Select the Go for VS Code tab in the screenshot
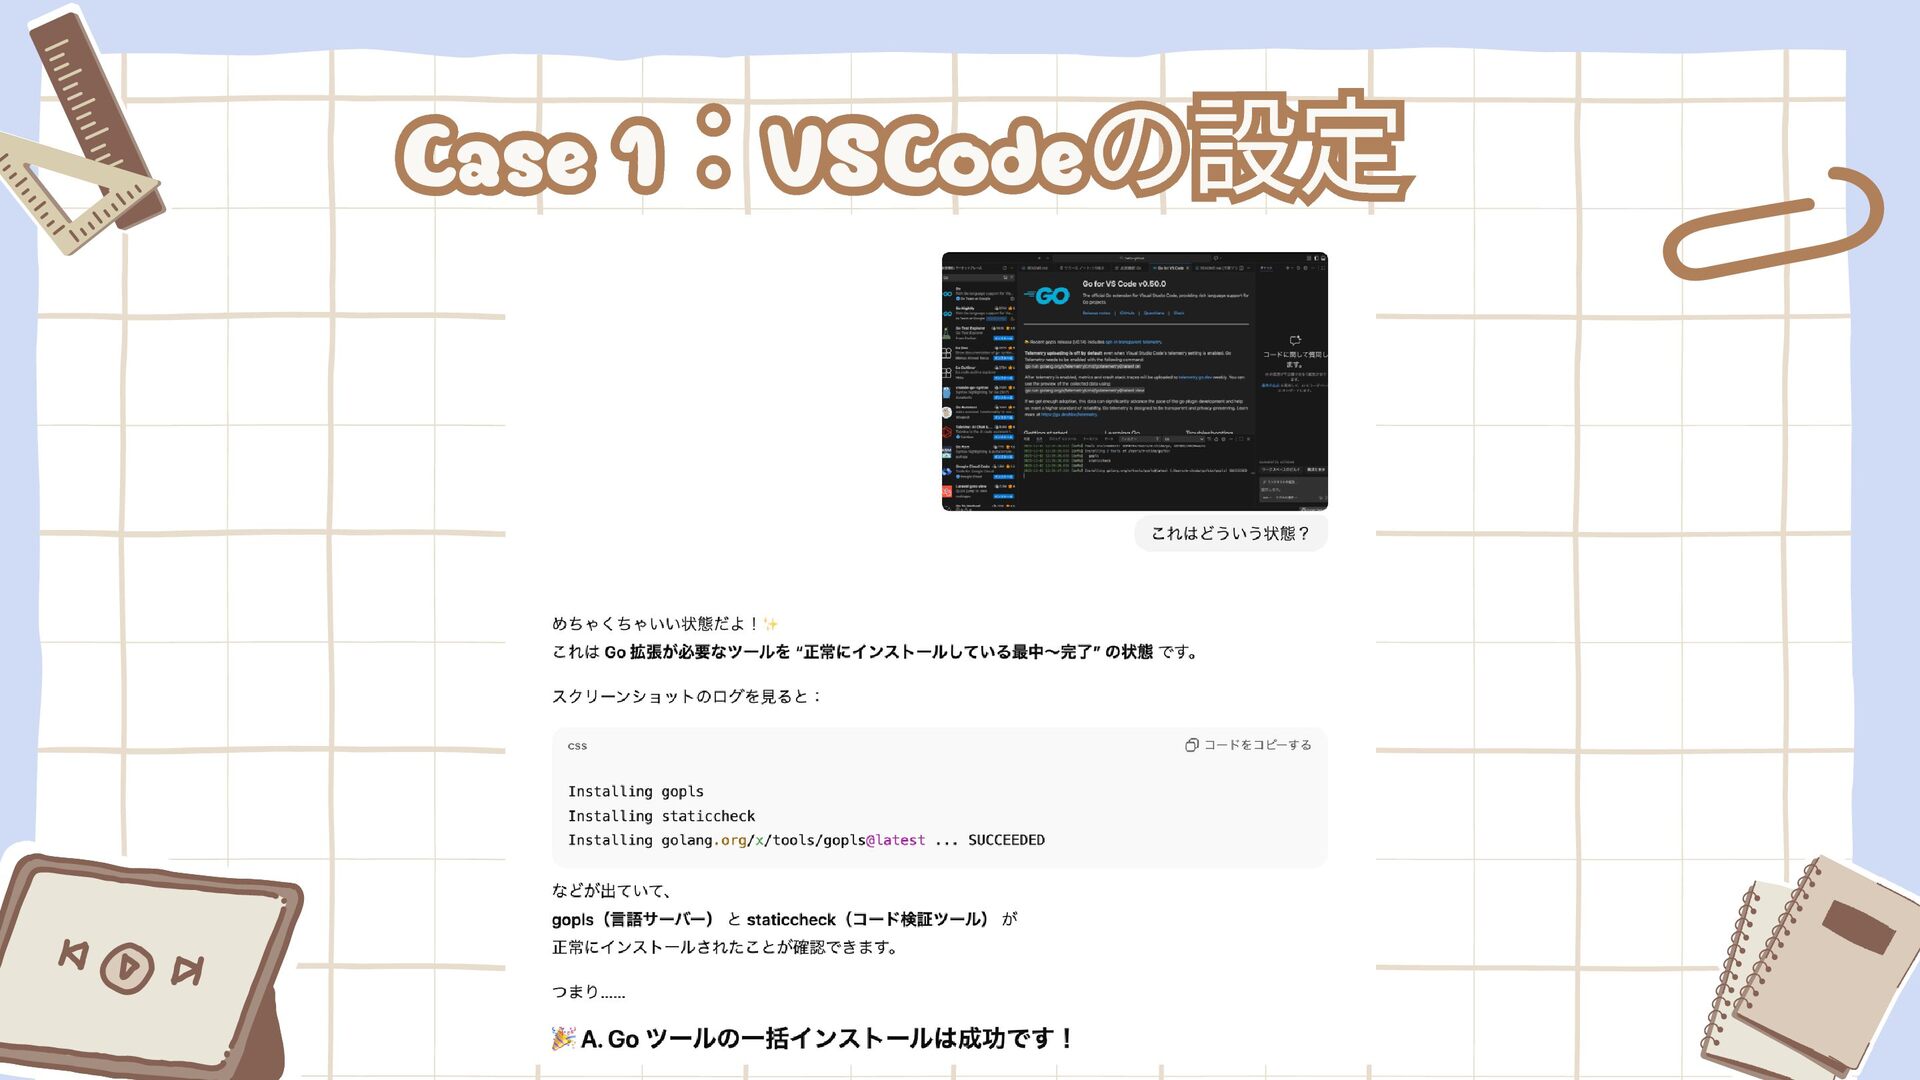Viewport: 1920px width, 1080px height. 1169,268
